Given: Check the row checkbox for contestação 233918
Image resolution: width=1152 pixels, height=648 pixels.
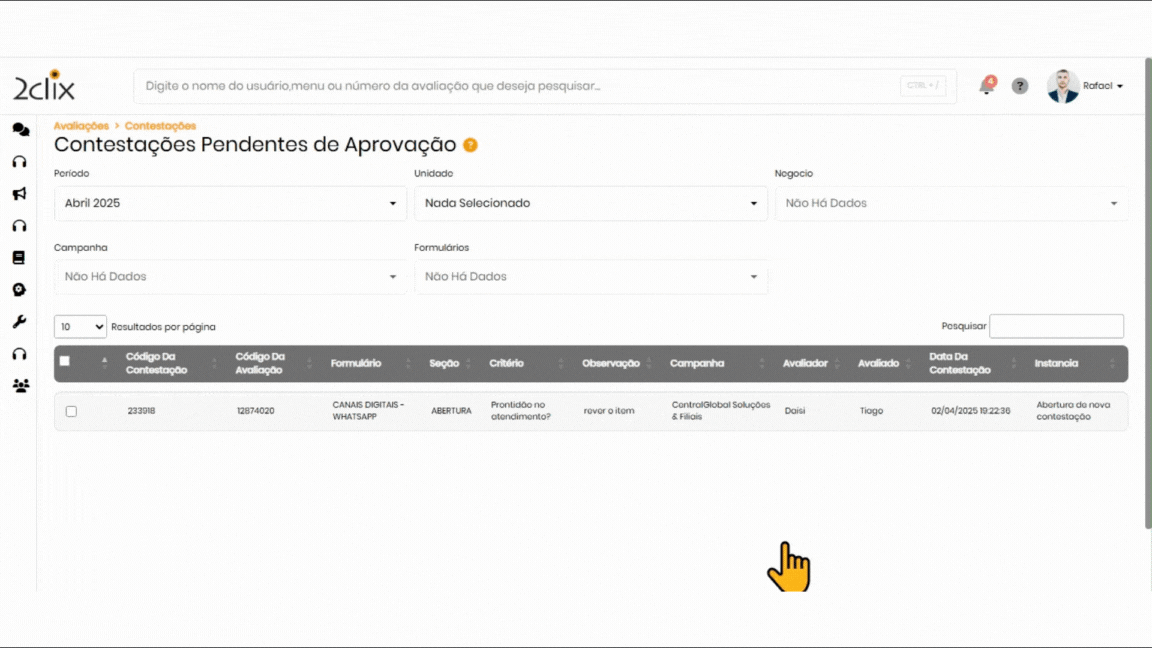Looking at the screenshot, I should point(71,411).
